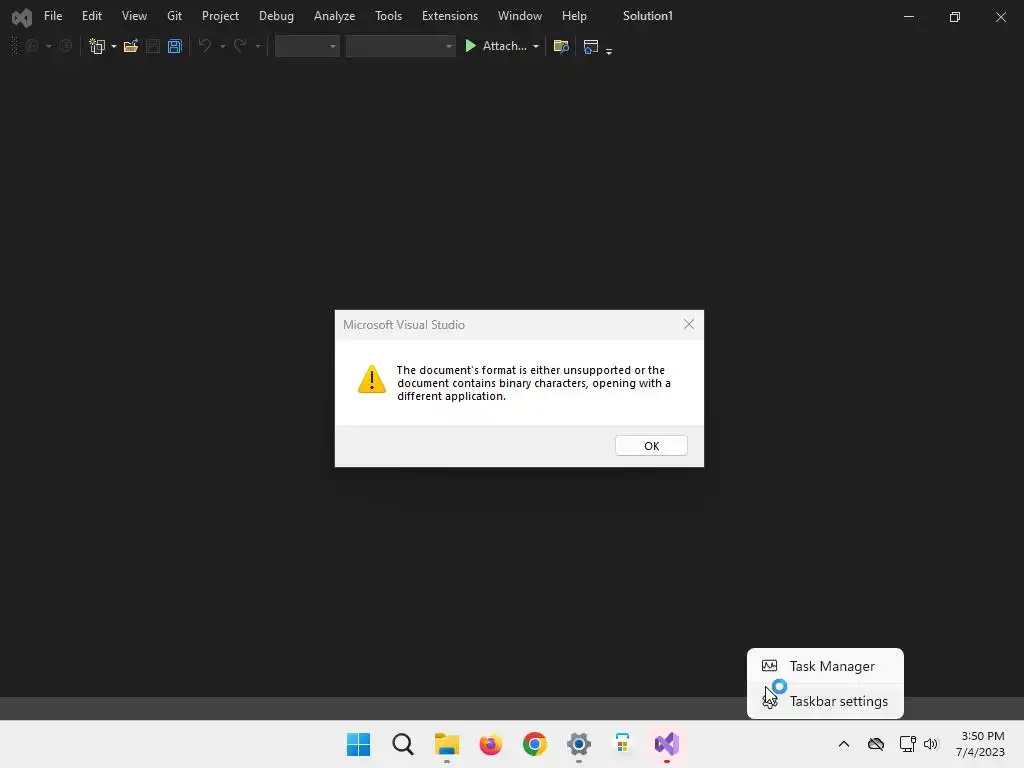Click OK in the warning dialog

[651, 445]
